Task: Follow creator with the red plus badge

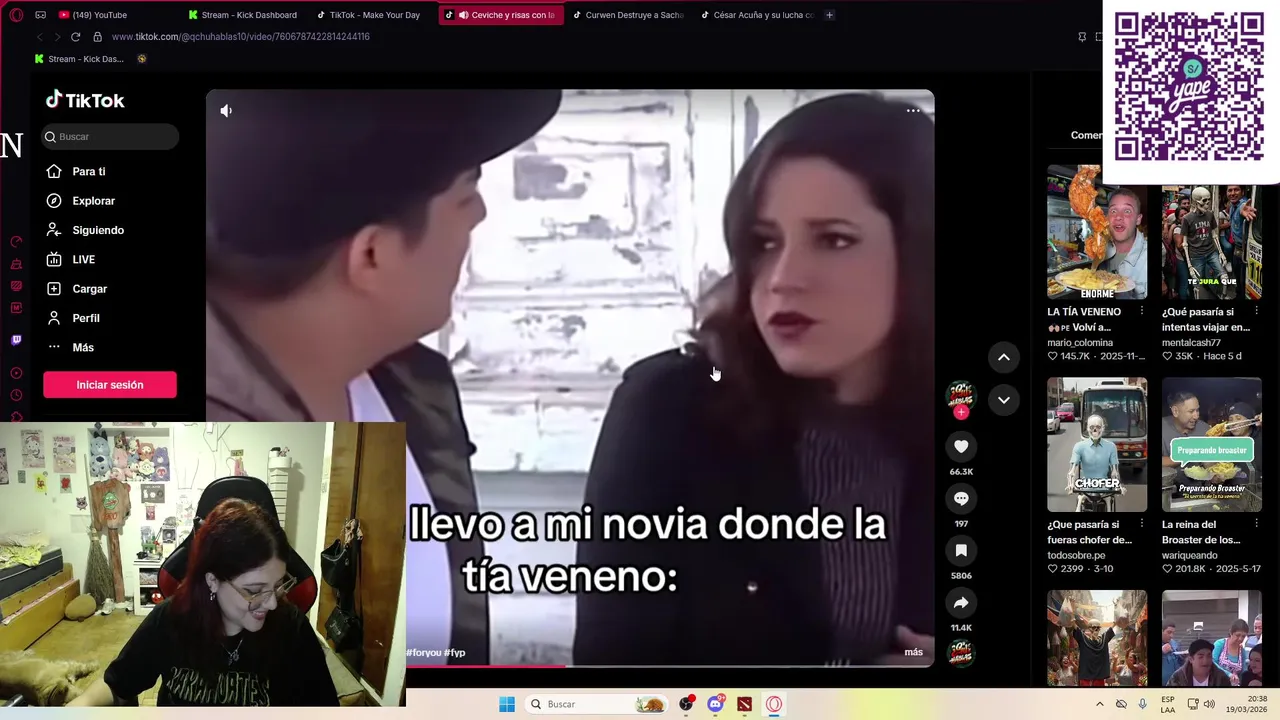Action: click(961, 412)
